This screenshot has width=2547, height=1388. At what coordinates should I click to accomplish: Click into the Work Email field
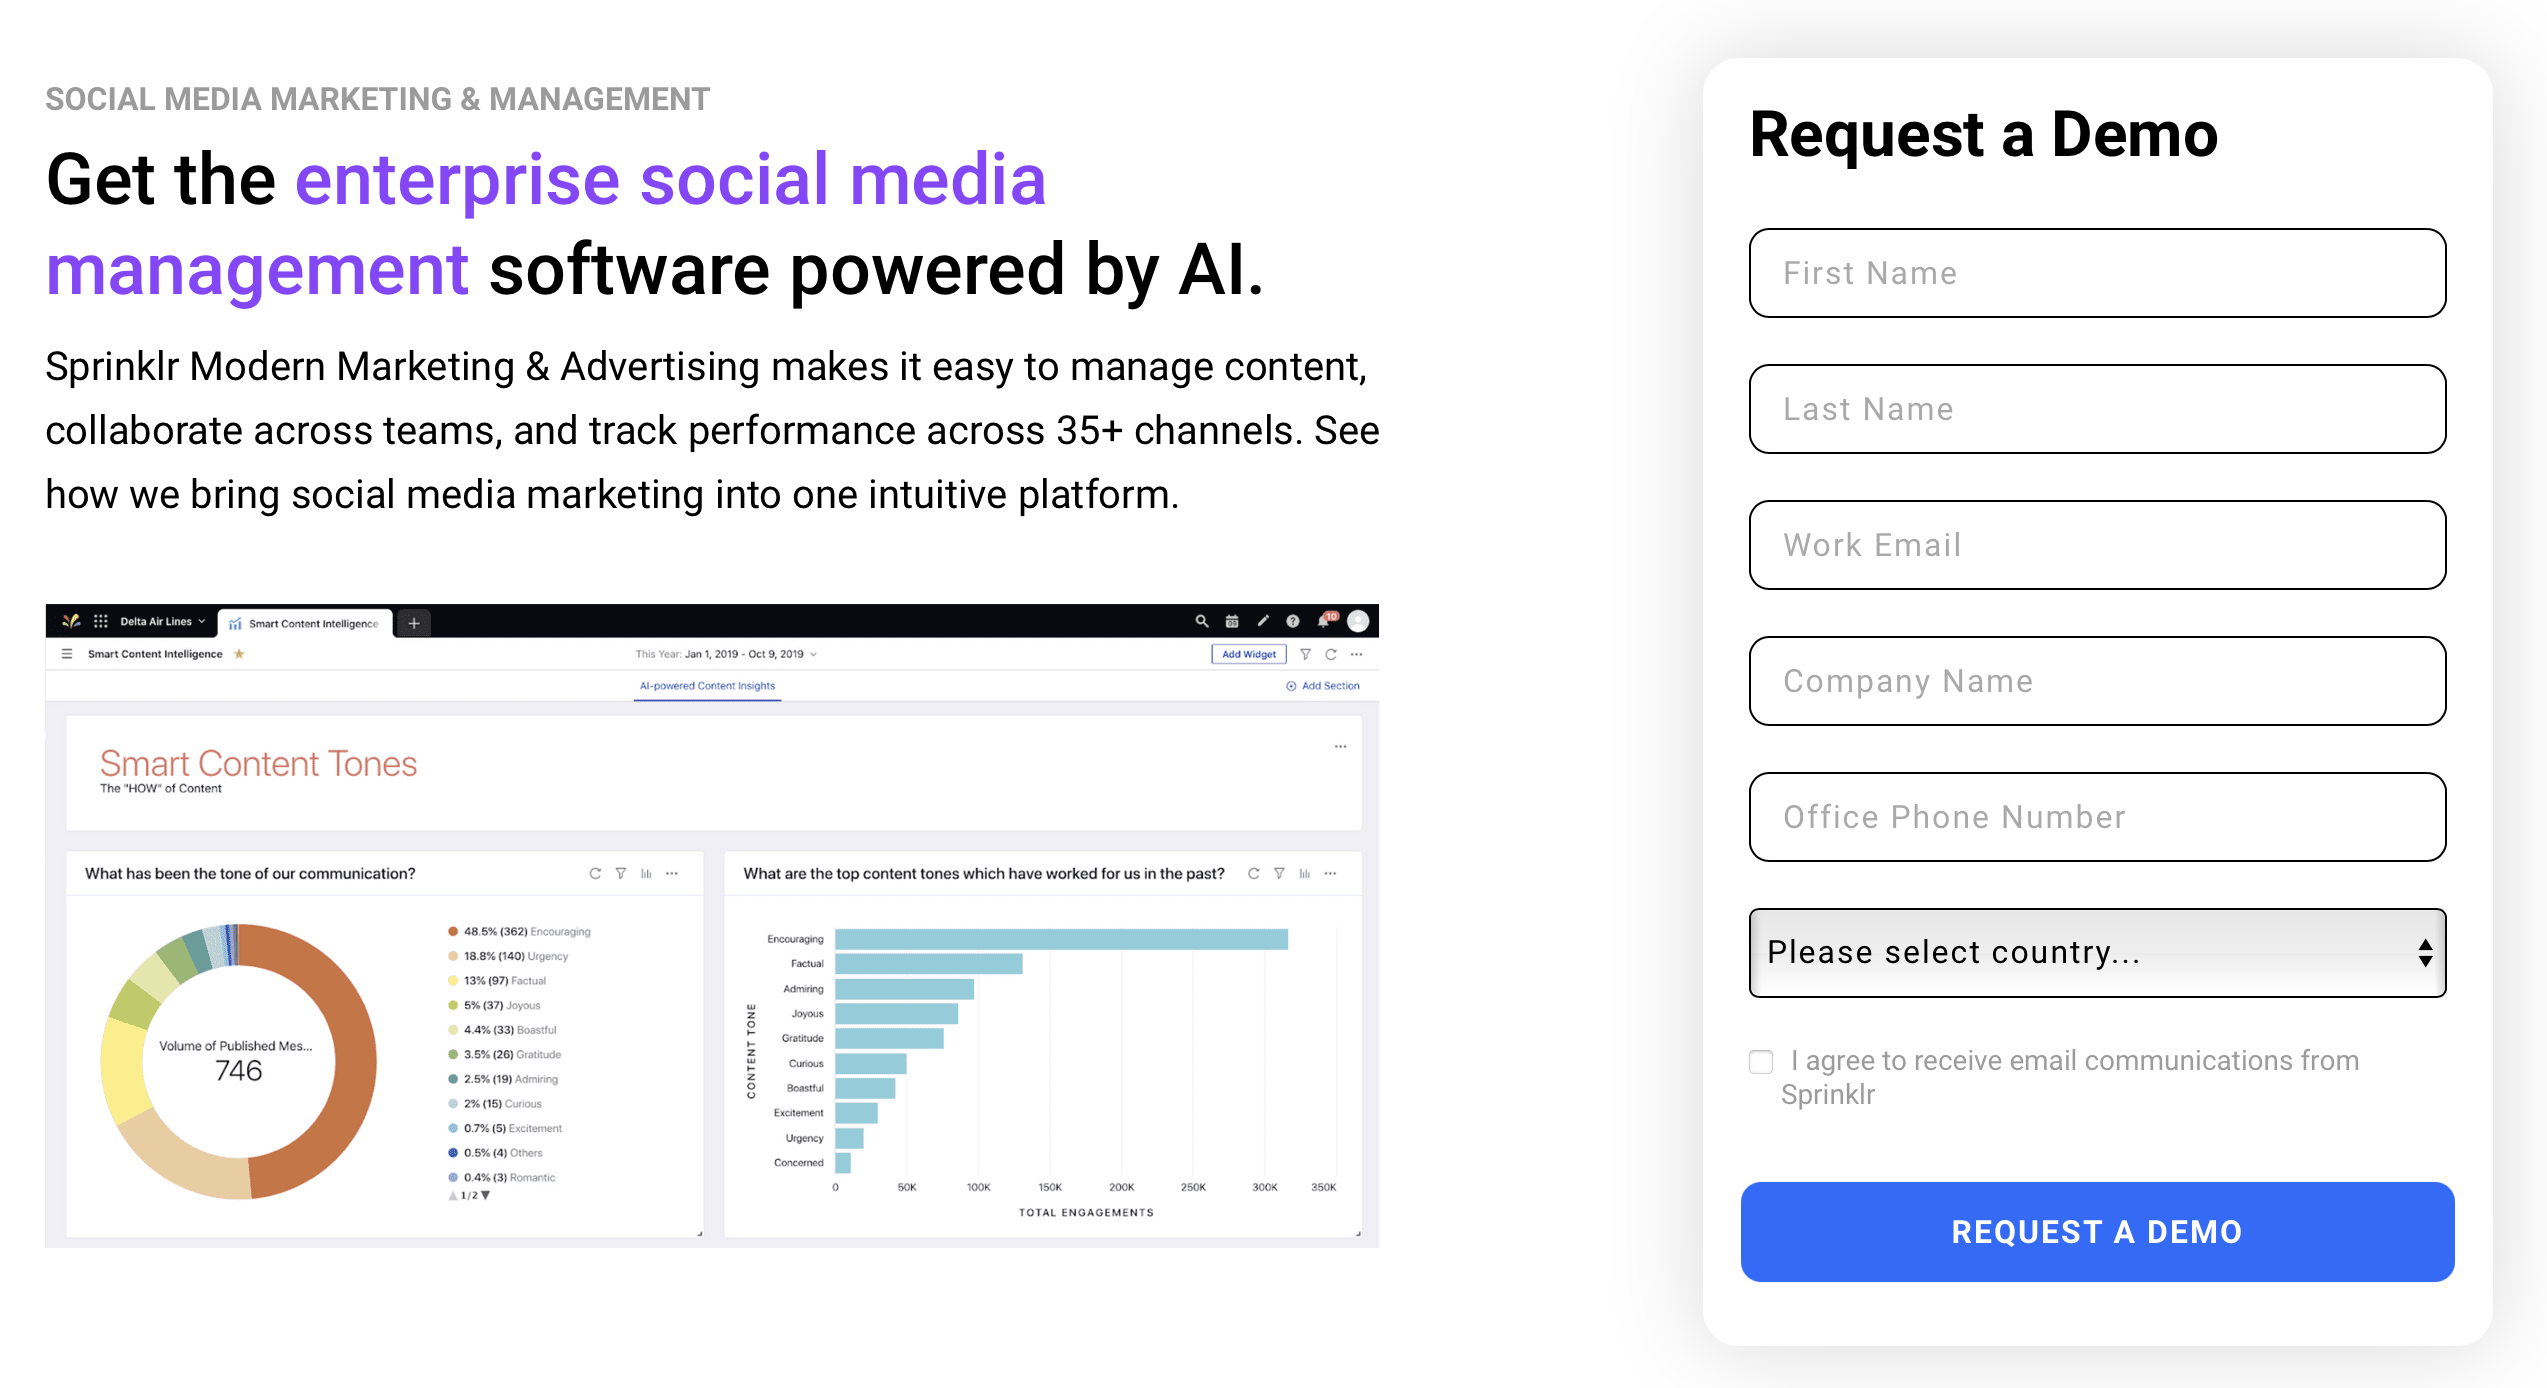pyautogui.click(x=2097, y=545)
